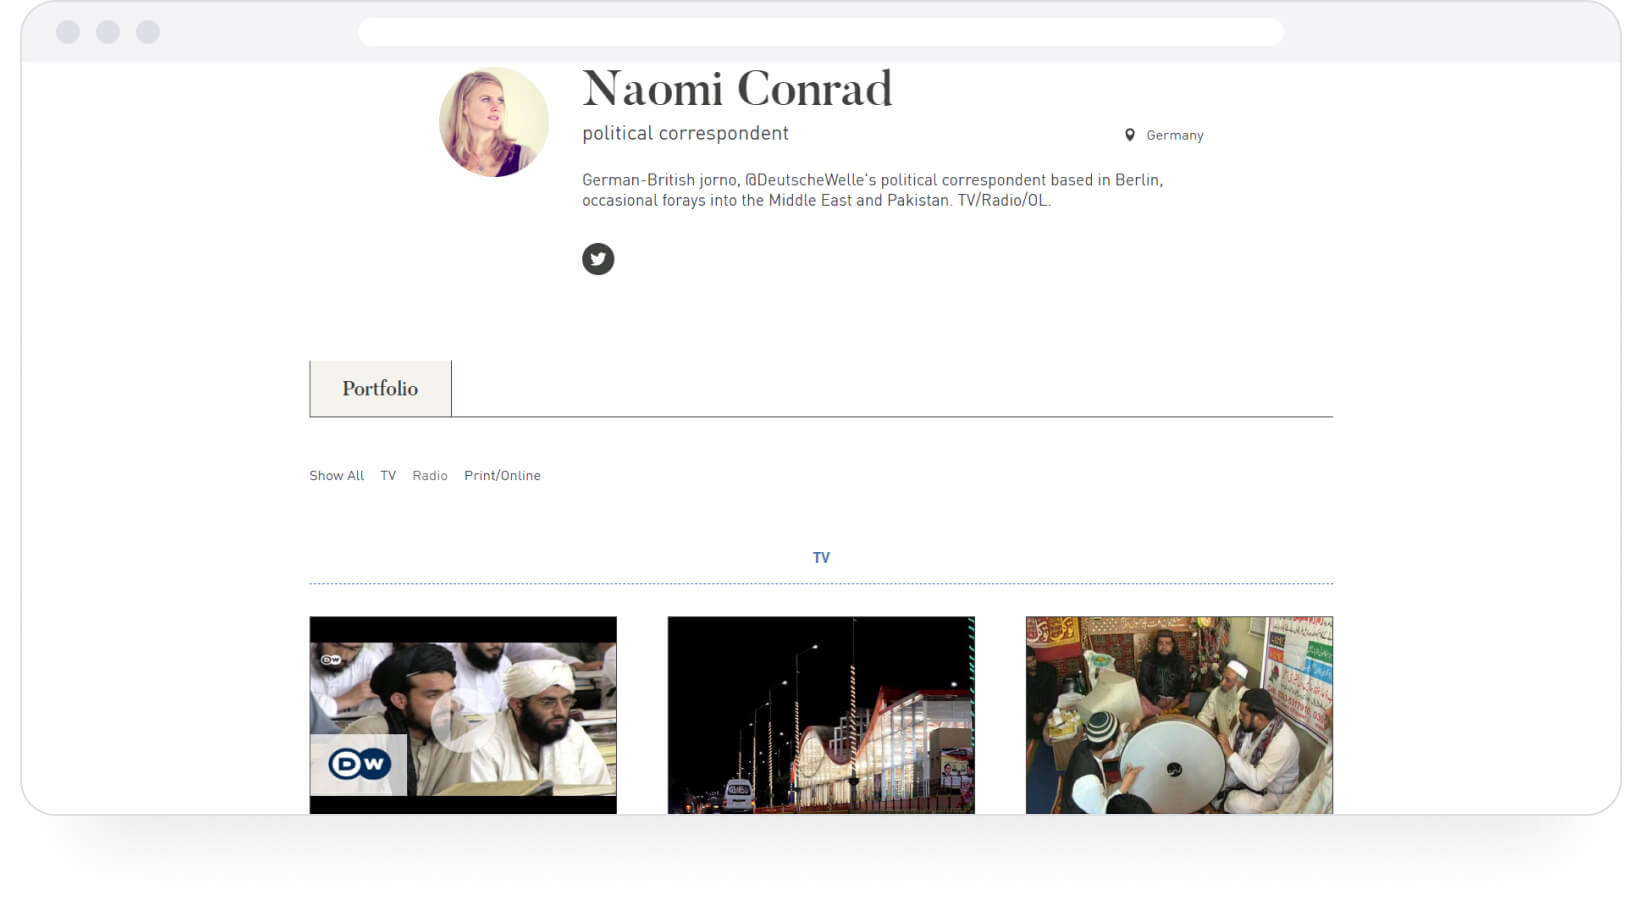The image size is (1642, 916).
Task: Click the political correspondent subtitle
Action: pyautogui.click(x=685, y=134)
